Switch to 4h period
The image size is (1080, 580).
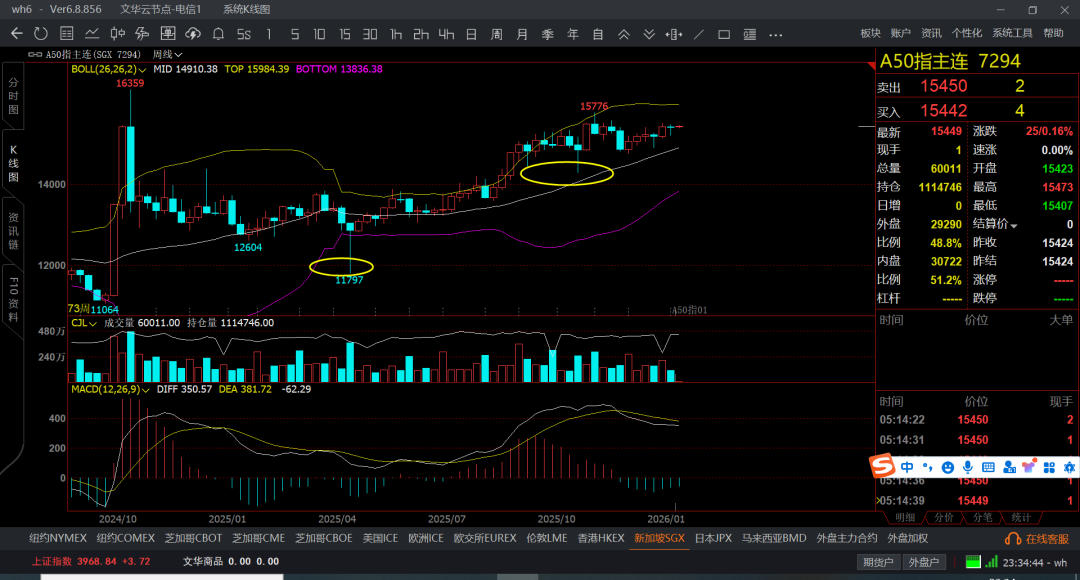click(x=446, y=34)
